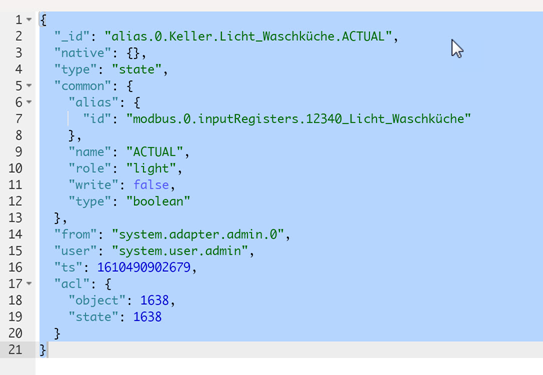Click the 1638 value for "state" on line 19
543x375 pixels.
148,317
